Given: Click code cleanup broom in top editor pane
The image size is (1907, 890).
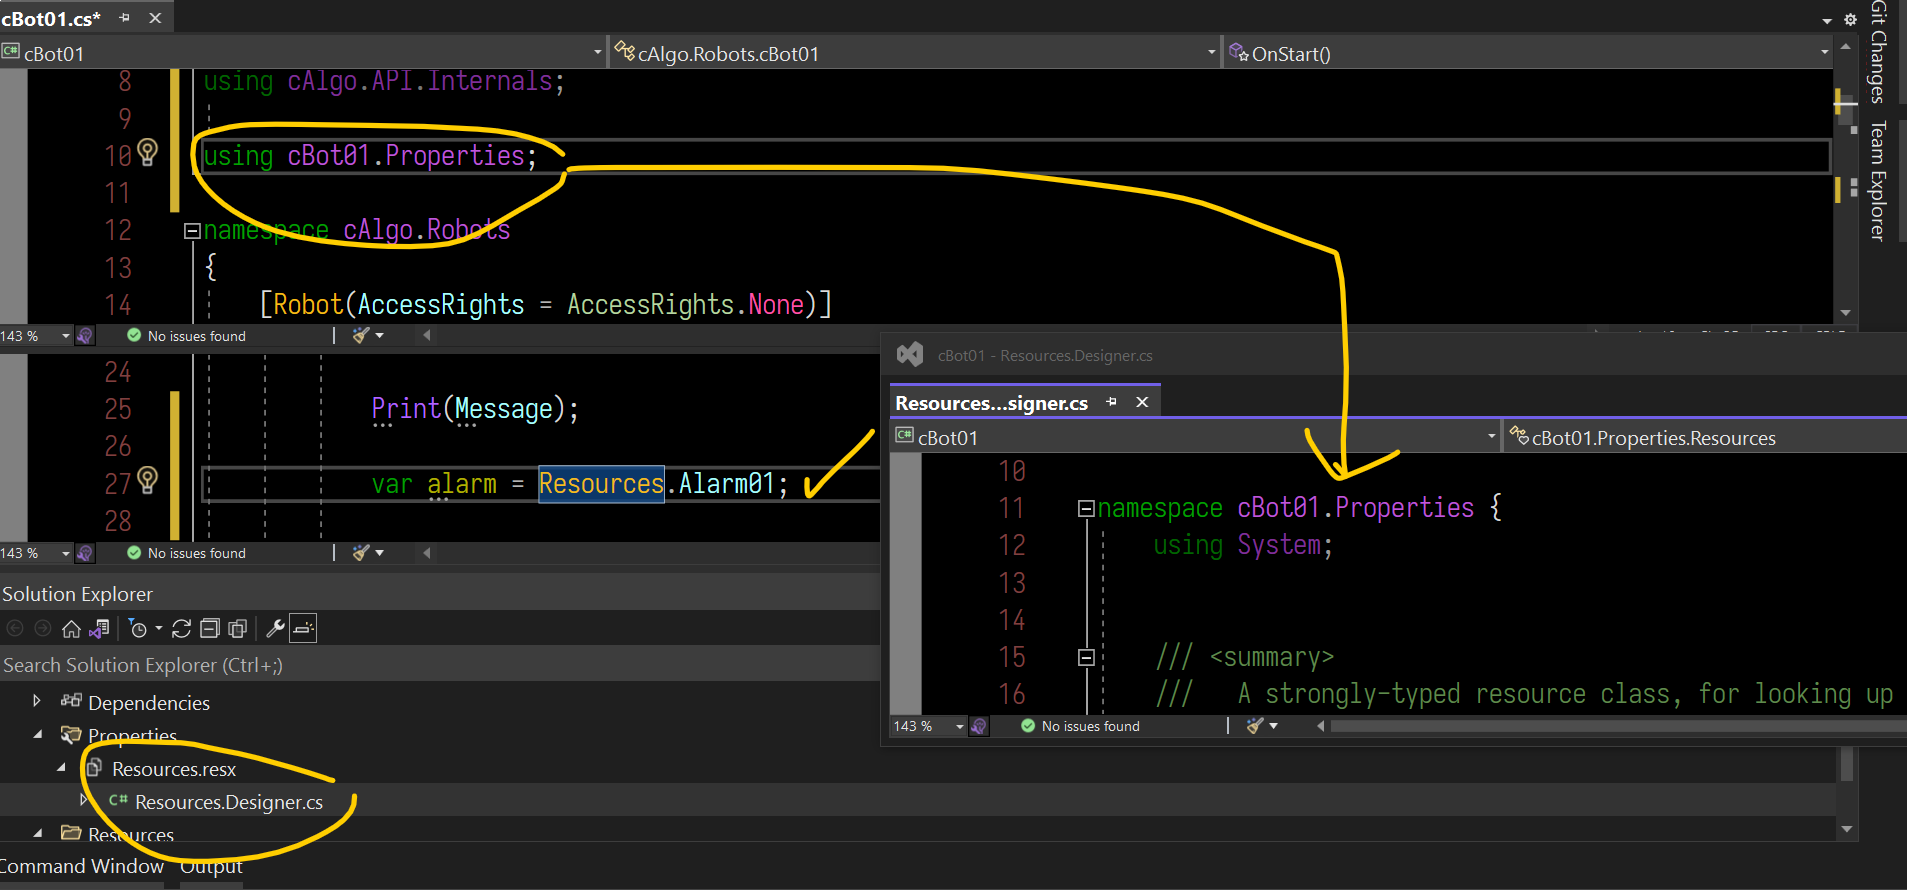Looking at the screenshot, I should tap(362, 336).
